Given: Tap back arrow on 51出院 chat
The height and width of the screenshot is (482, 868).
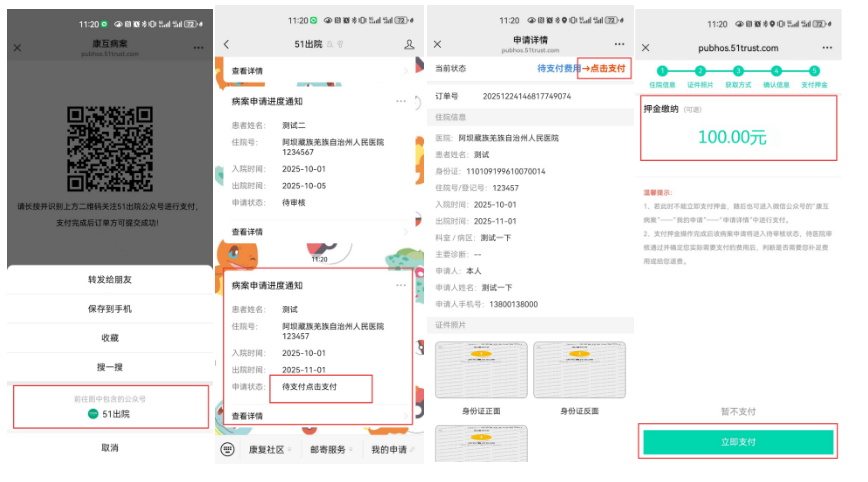Looking at the screenshot, I should click(x=227, y=44).
